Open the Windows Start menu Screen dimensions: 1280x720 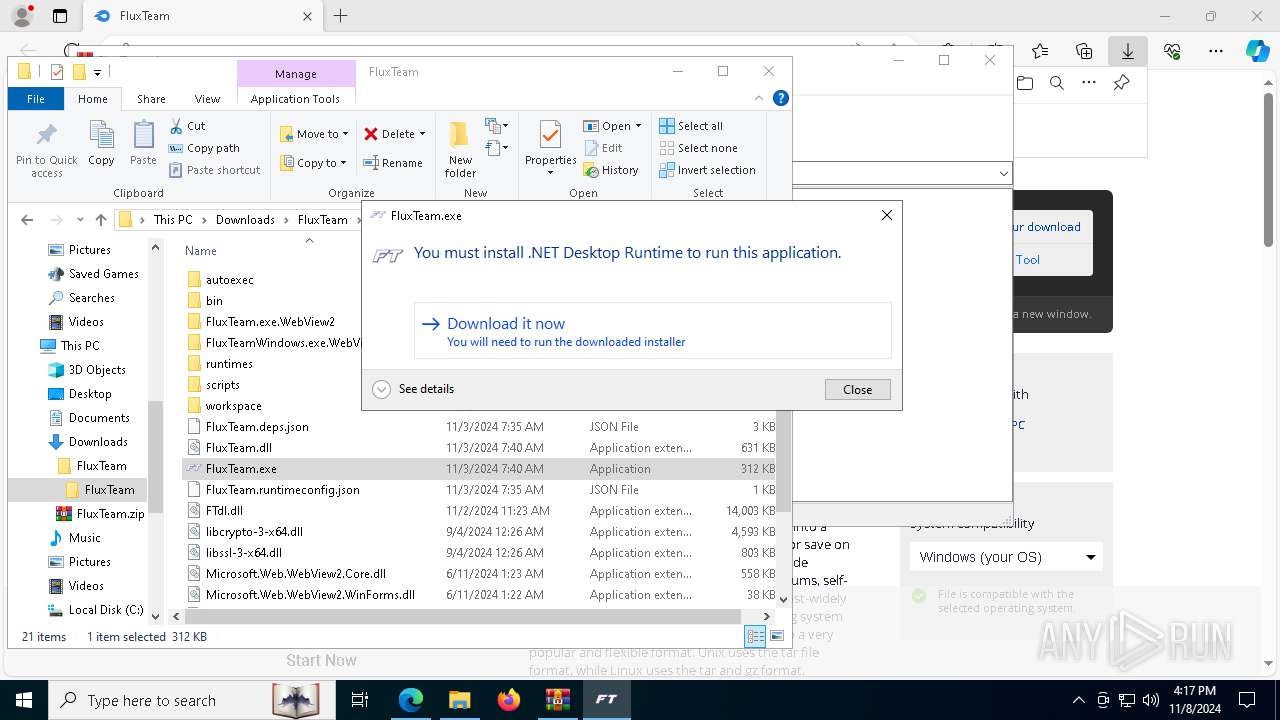(23, 700)
